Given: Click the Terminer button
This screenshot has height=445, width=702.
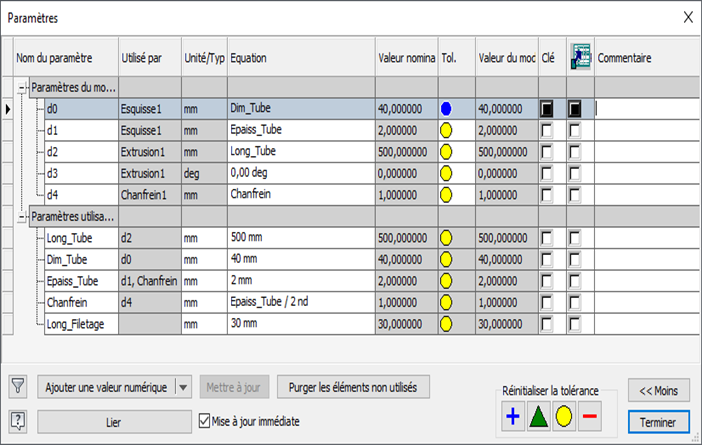Looking at the screenshot, I should 658,421.
